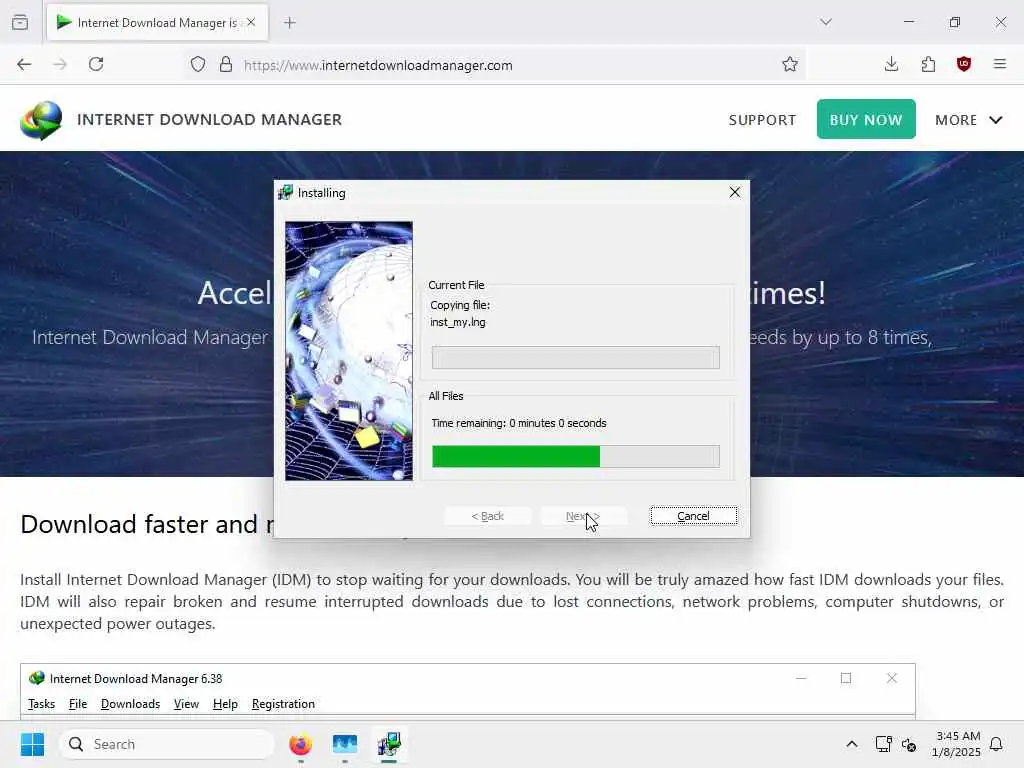The height and width of the screenshot is (768, 1024).
Task: Click 'Internet Download Manager 6.38' title text
Action: (x=136, y=679)
